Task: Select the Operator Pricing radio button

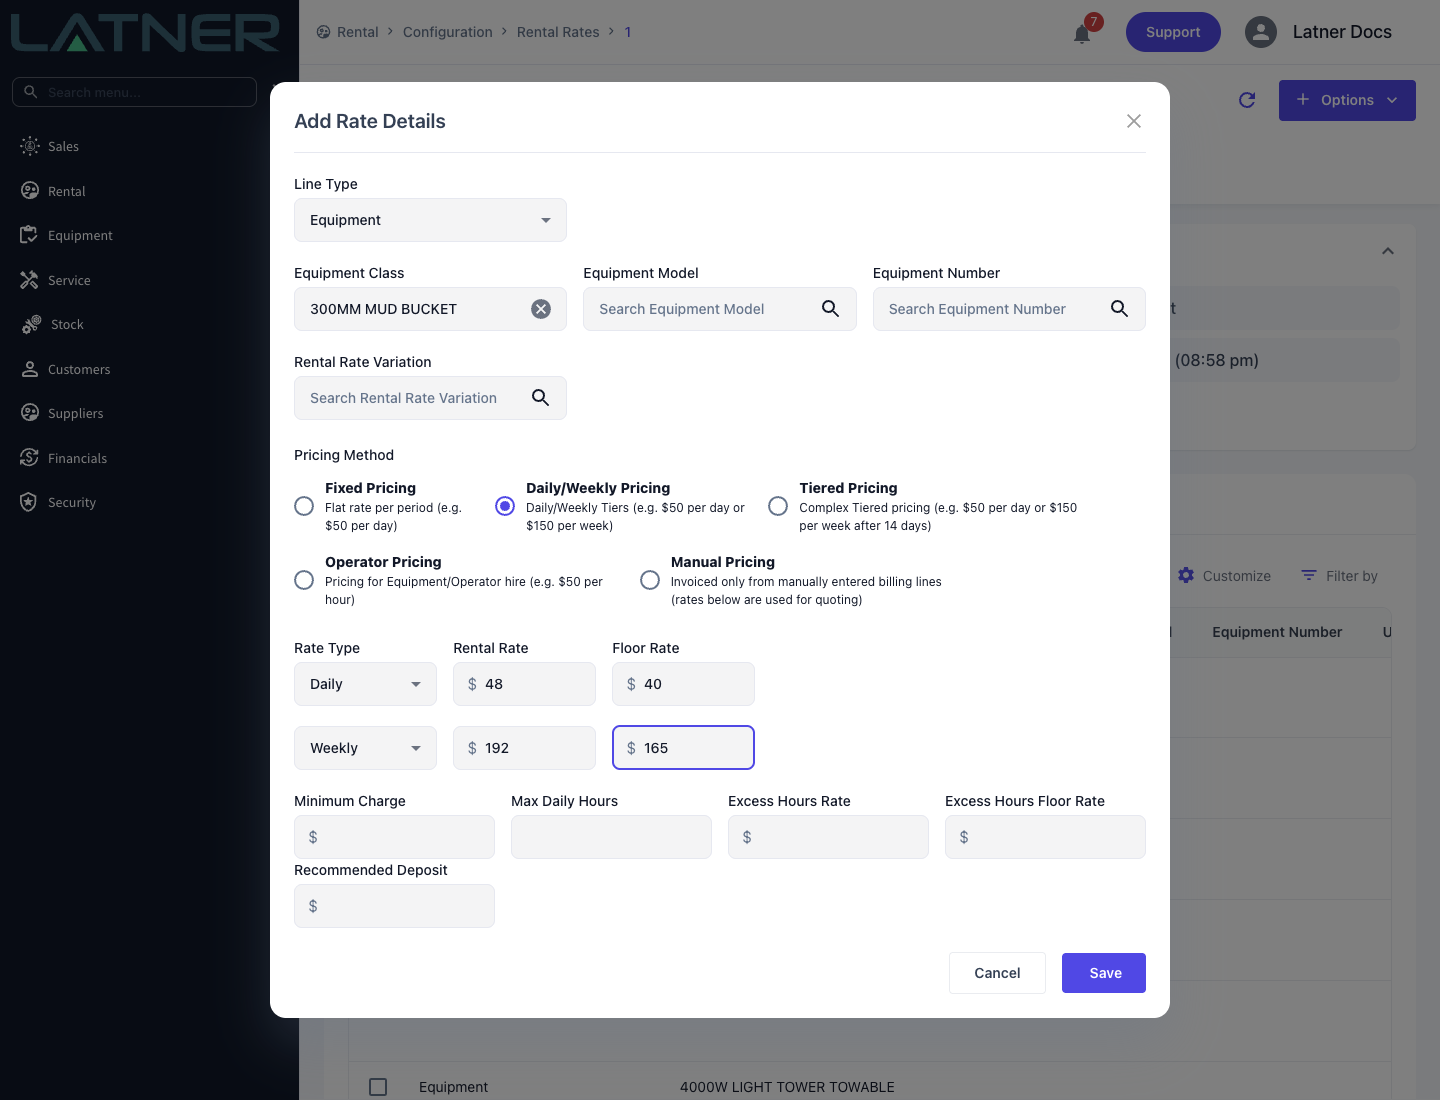Action: (x=304, y=580)
